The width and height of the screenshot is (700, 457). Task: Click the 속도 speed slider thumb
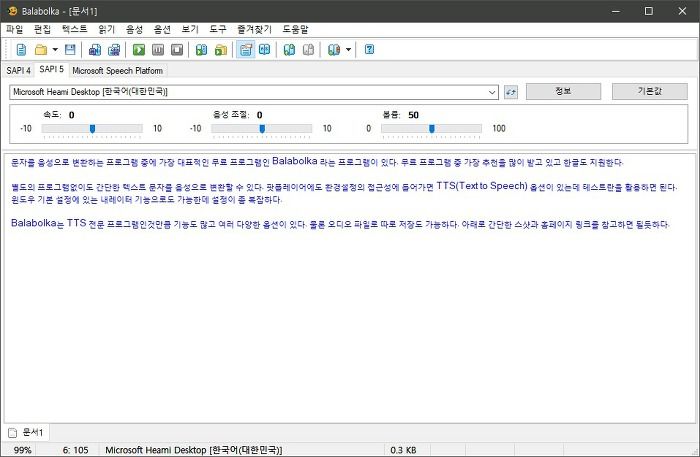(x=92, y=129)
